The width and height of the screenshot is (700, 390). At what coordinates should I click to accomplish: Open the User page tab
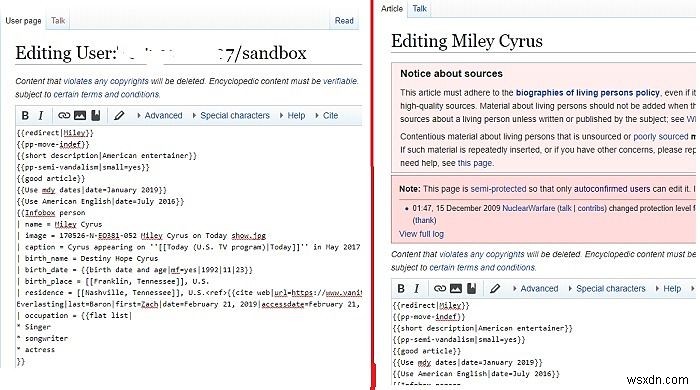click(23, 21)
